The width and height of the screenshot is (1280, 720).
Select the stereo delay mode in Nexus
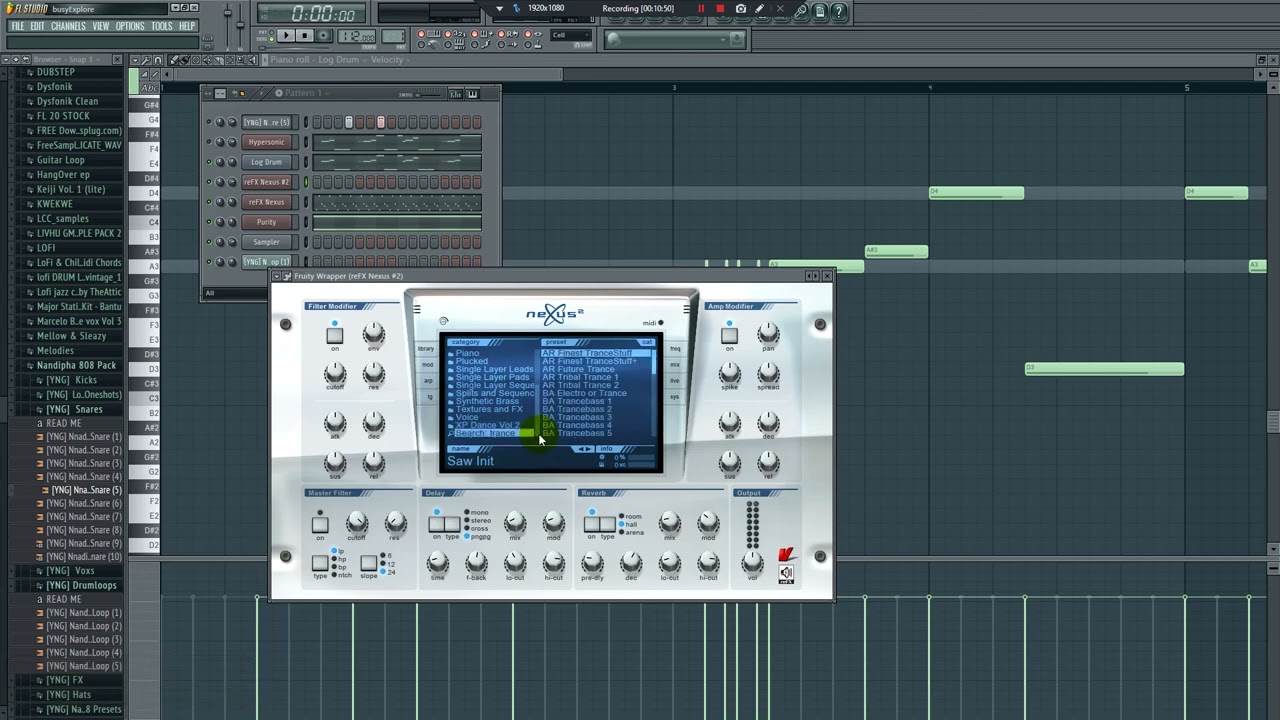click(476, 521)
